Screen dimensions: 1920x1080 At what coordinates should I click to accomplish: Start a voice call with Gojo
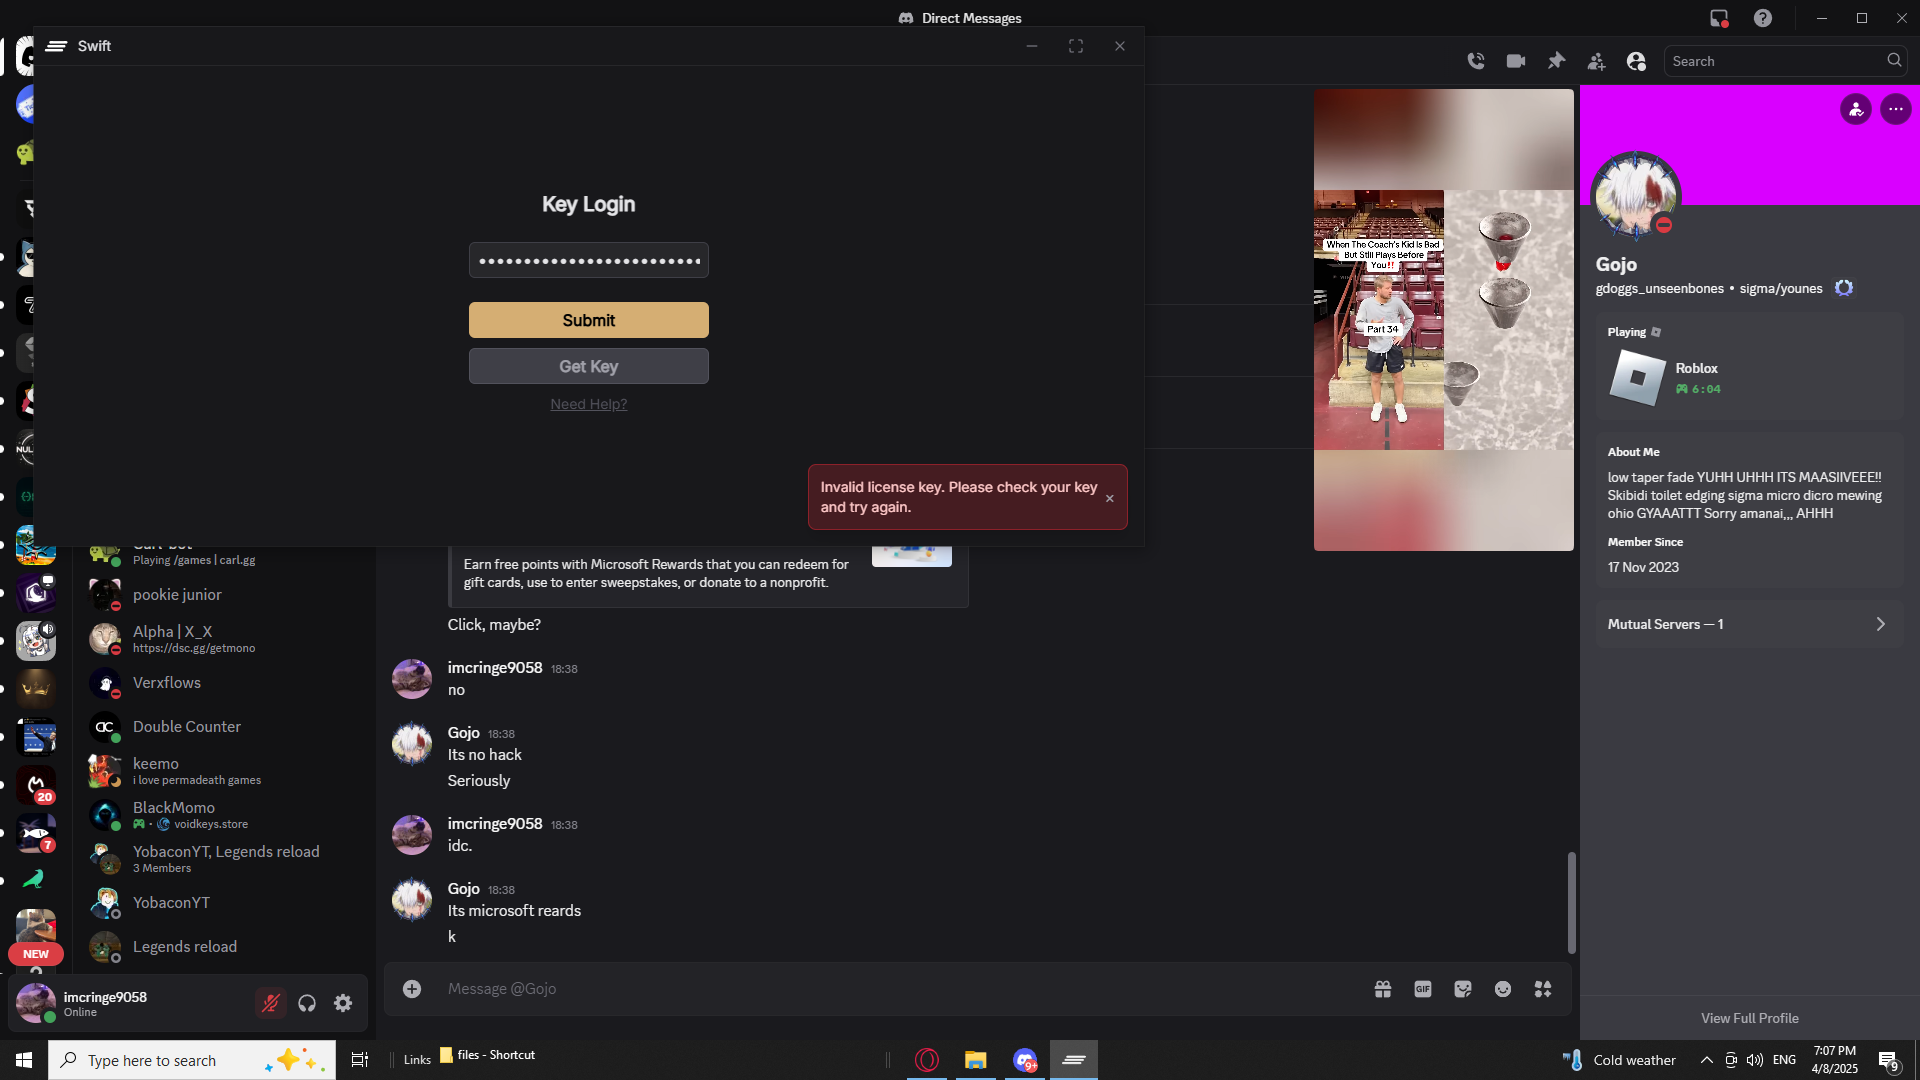[x=1476, y=61]
